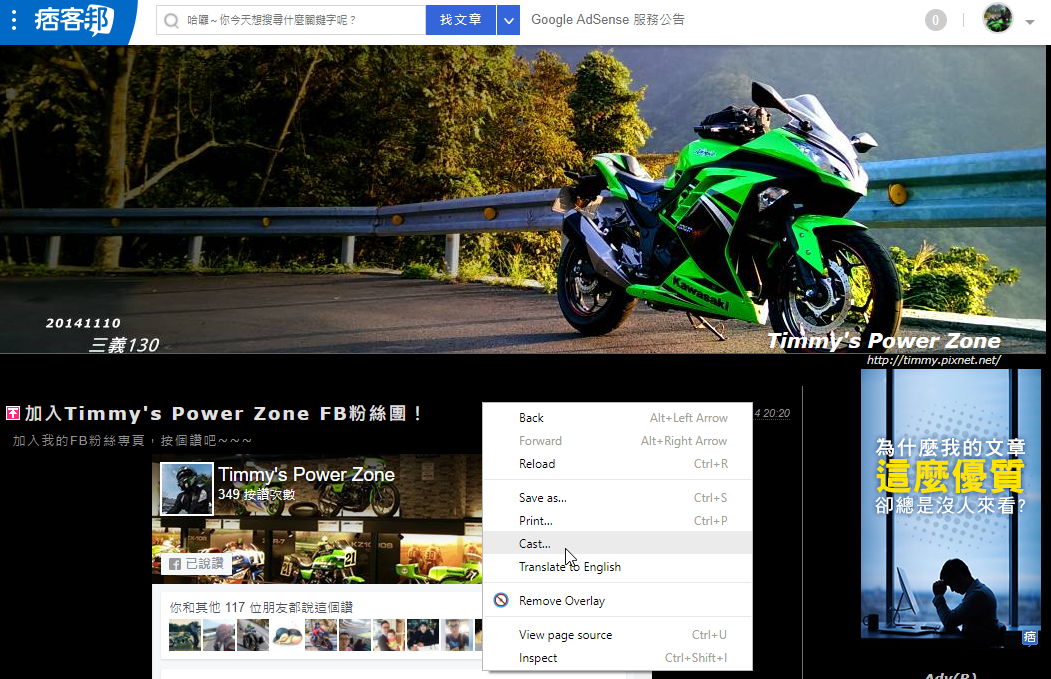Open Timmy's Power Zone Facebook page title

click(306, 475)
